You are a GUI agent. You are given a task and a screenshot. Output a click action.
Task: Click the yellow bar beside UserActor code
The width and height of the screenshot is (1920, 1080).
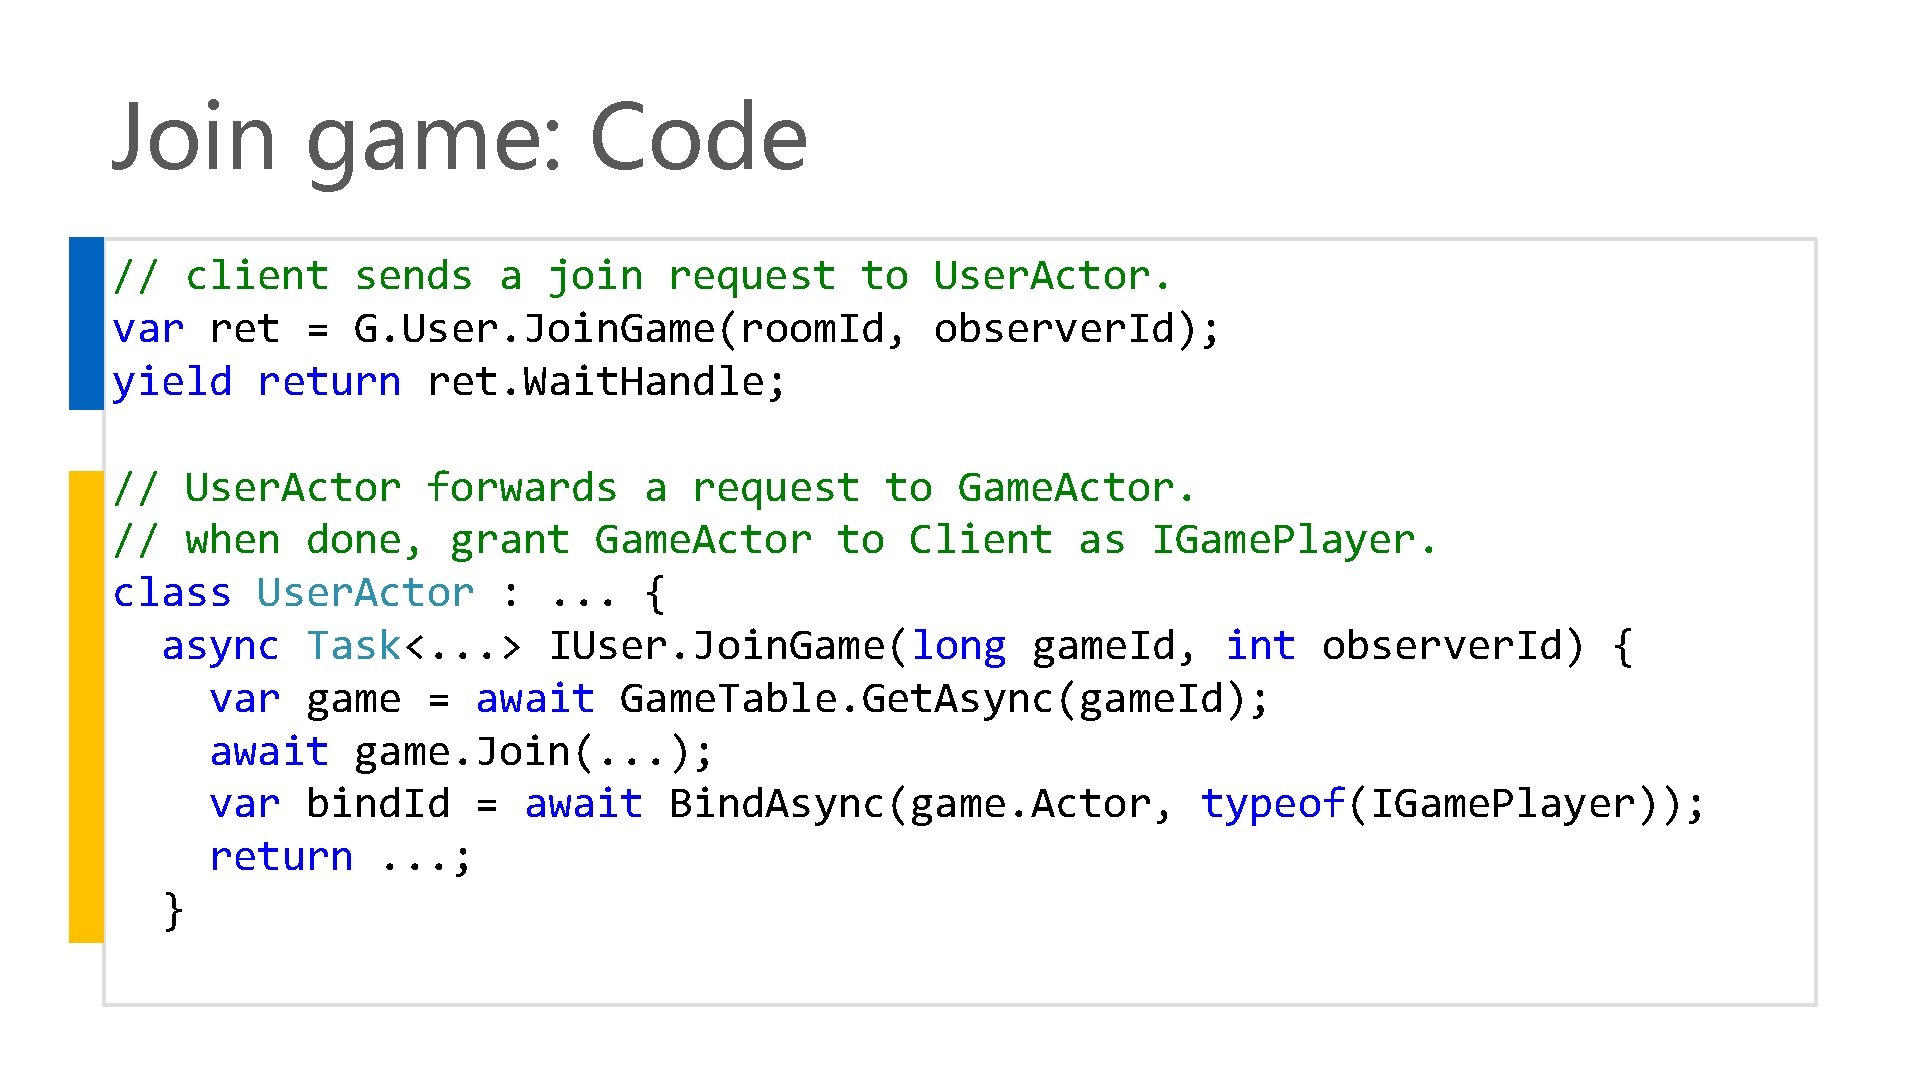point(86,706)
